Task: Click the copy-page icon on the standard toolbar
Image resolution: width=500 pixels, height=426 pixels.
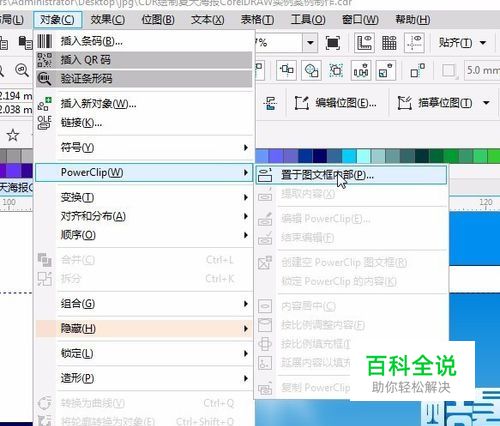Action: point(25,43)
